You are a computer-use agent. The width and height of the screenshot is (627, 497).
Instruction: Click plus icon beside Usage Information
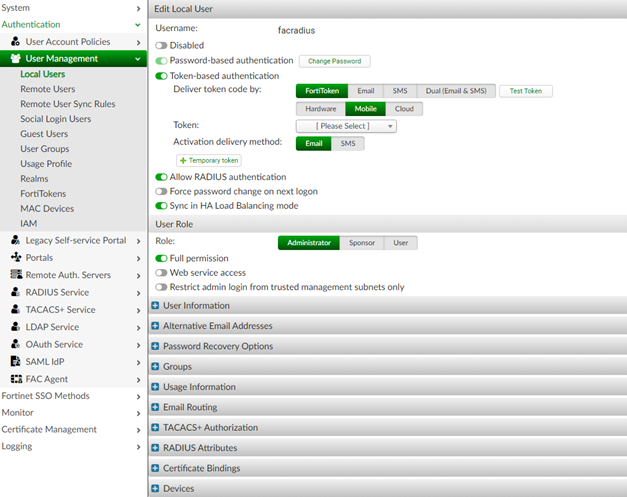tap(155, 387)
